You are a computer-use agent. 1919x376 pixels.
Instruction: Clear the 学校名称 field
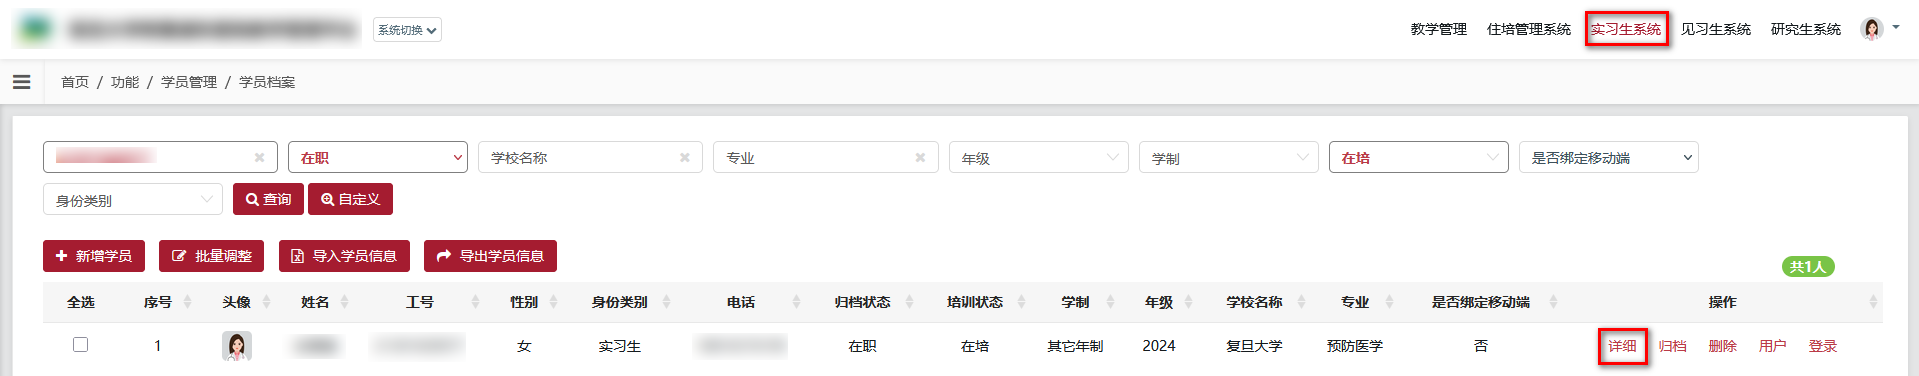point(685,157)
